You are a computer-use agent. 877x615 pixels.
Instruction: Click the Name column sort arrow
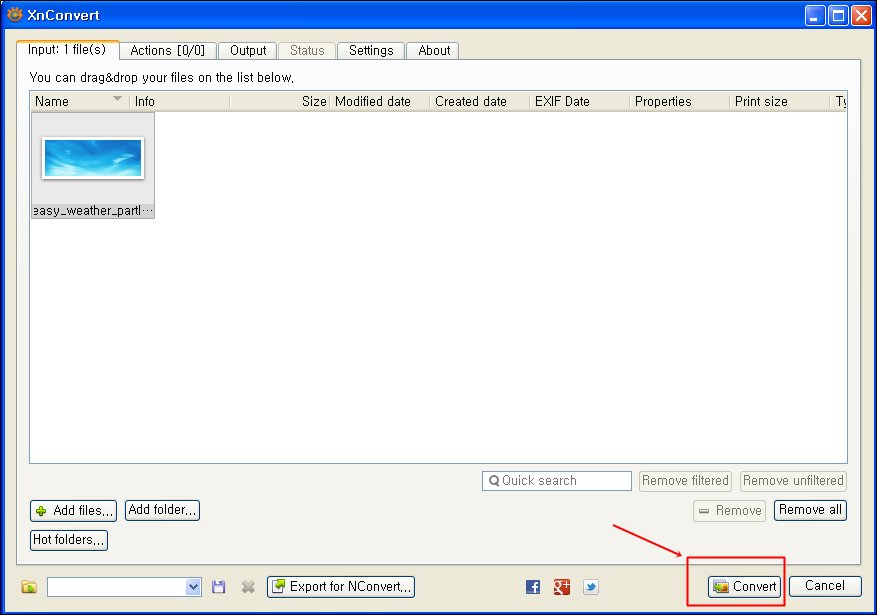[118, 100]
